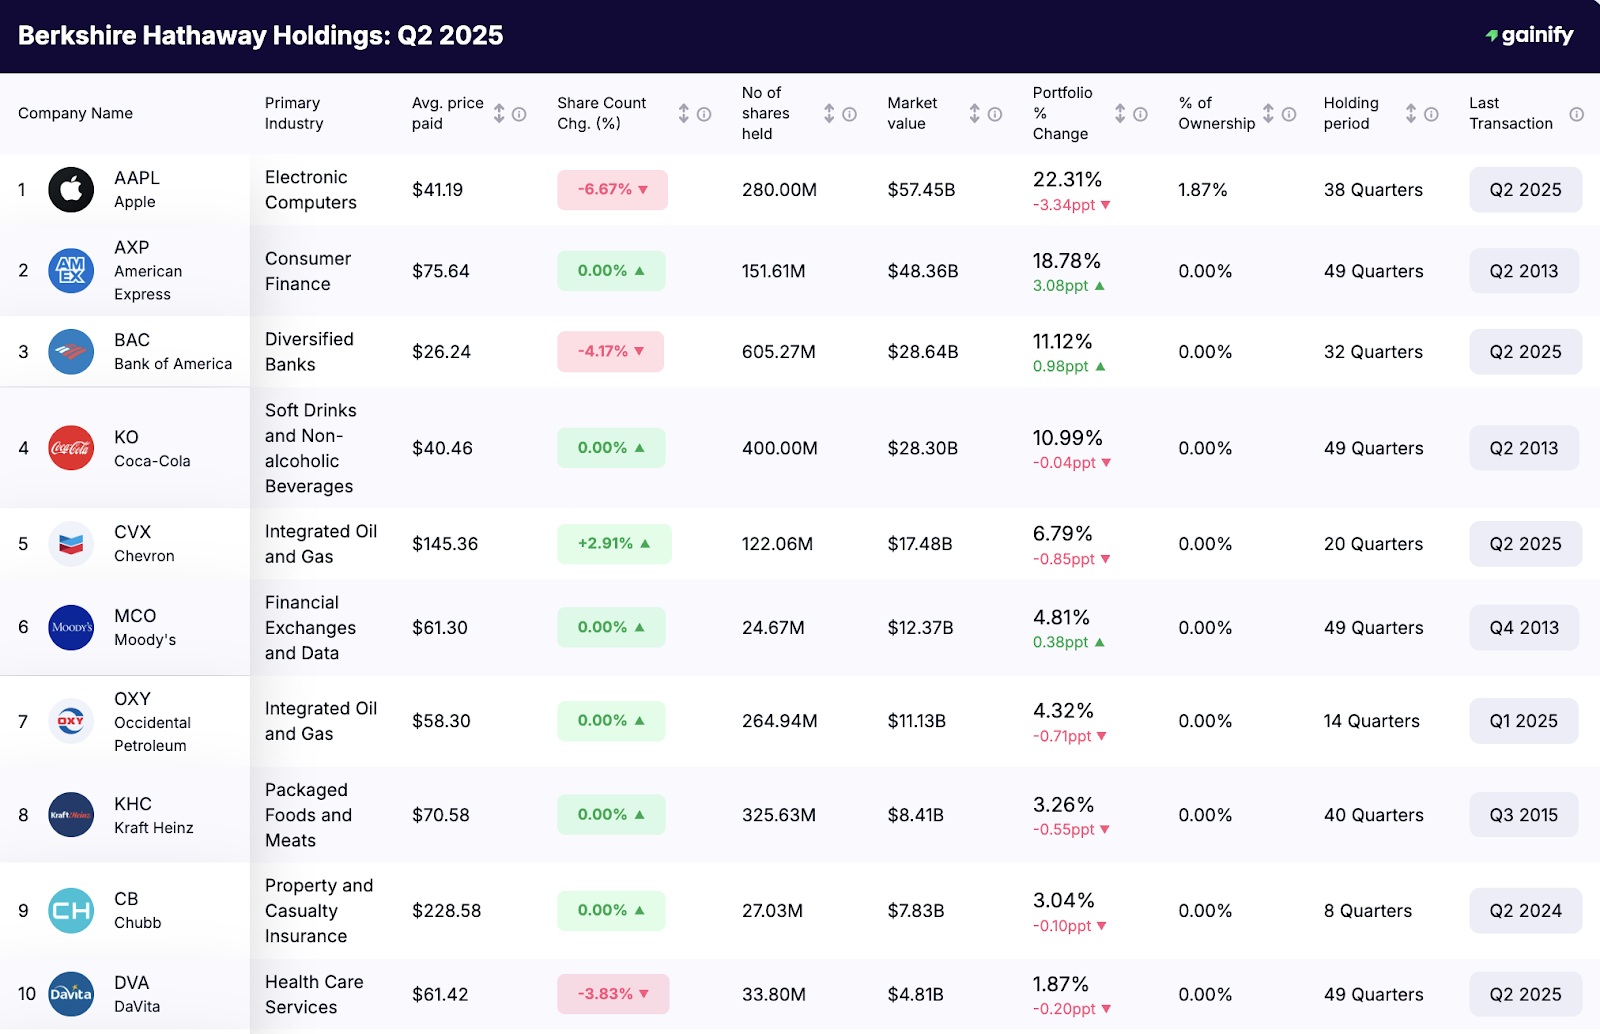The image size is (1600, 1034).
Task: Sort by No of shares held arrows
Action: pyautogui.click(x=829, y=114)
